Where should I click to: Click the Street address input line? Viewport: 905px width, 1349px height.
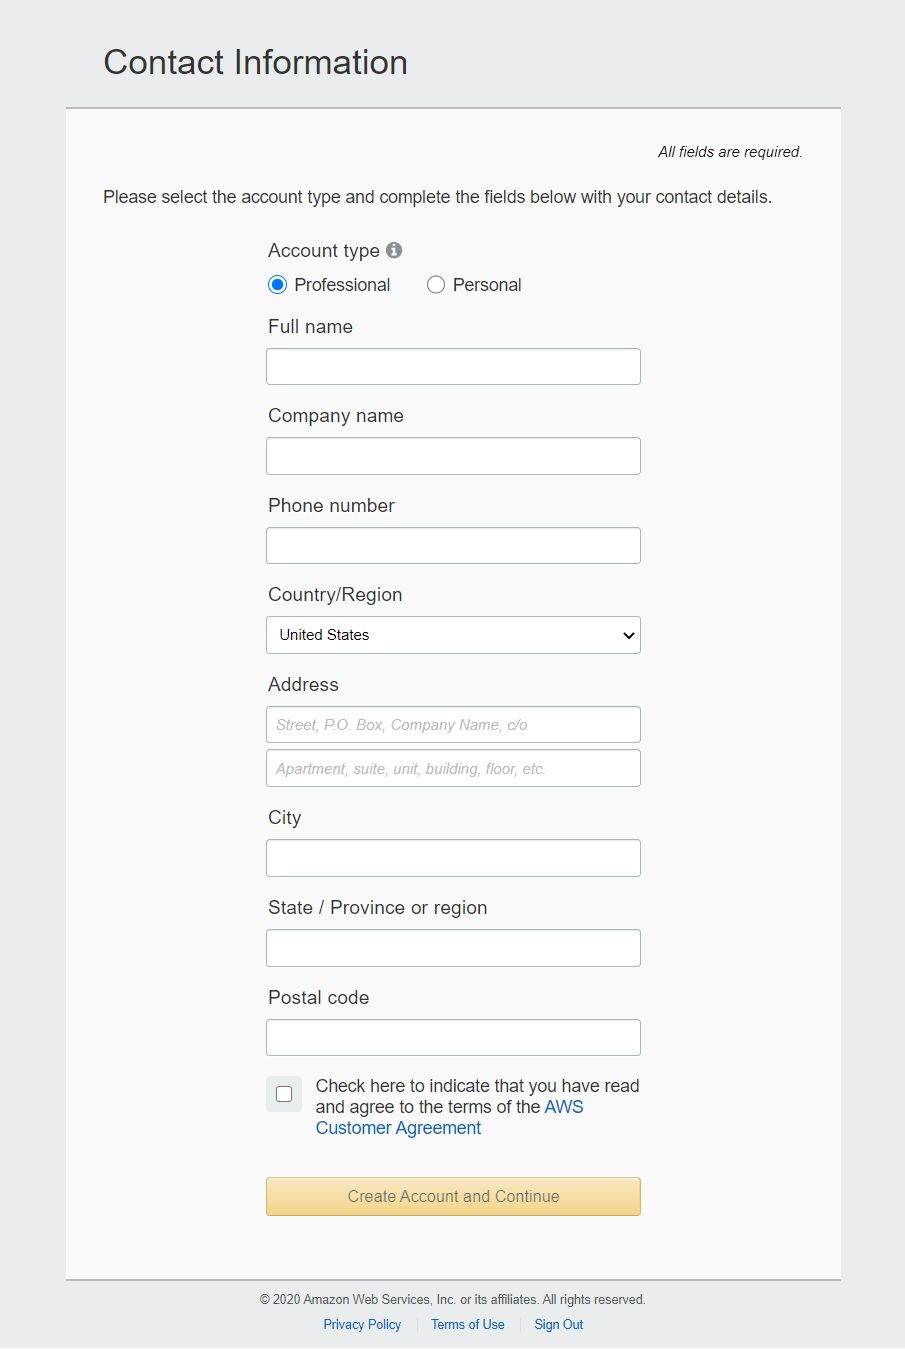click(453, 724)
